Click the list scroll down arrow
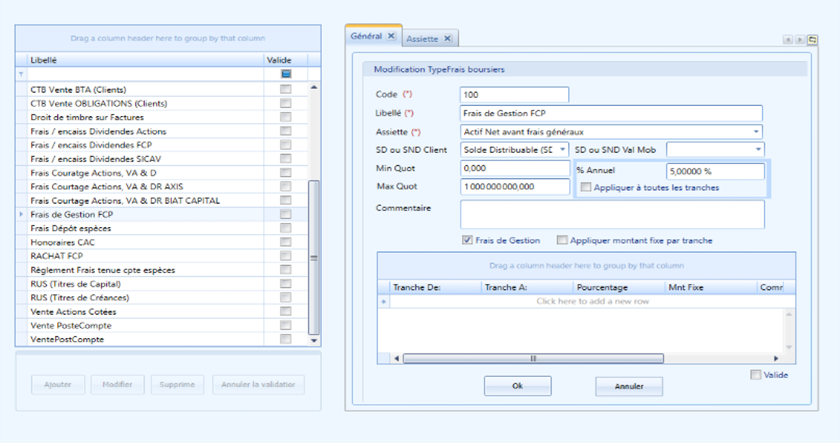This screenshot has height=443, width=840. pyautogui.click(x=314, y=340)
